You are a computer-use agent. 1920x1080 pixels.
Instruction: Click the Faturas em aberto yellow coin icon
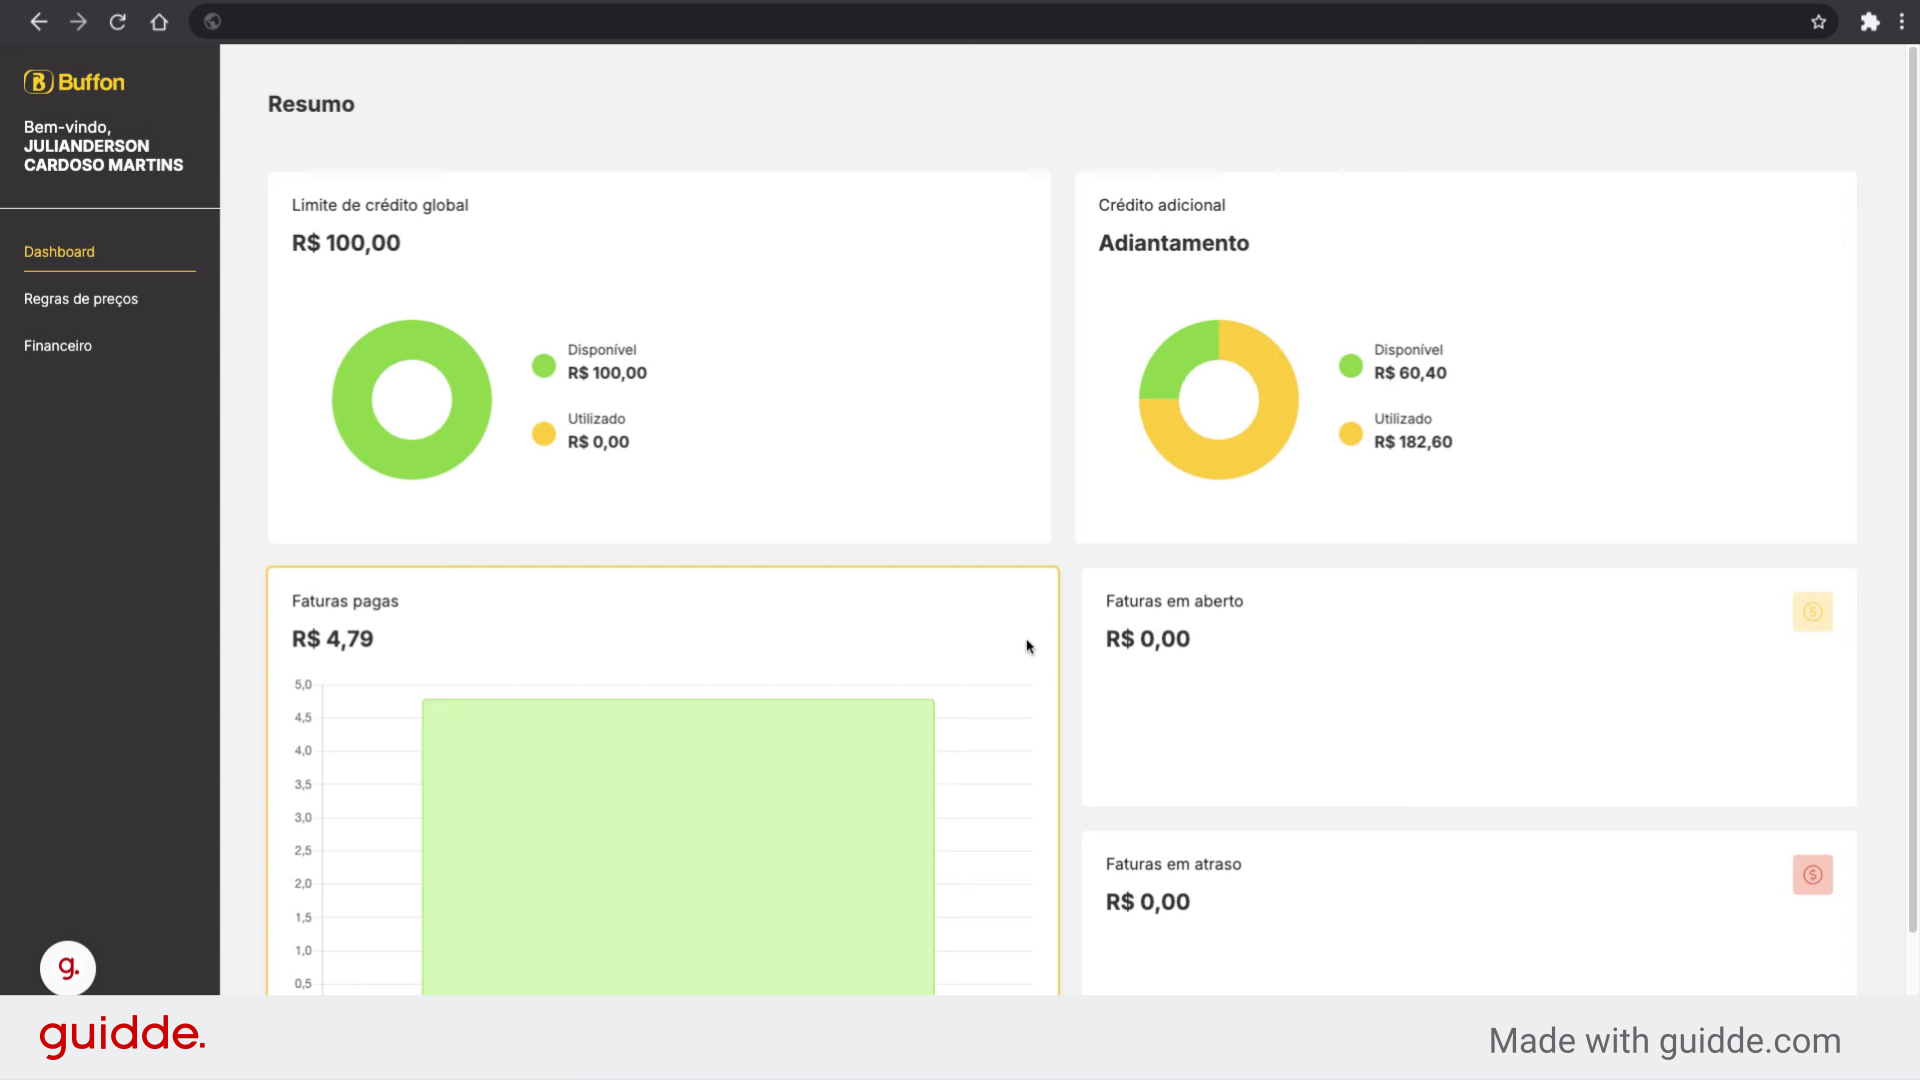point(1812,612)
